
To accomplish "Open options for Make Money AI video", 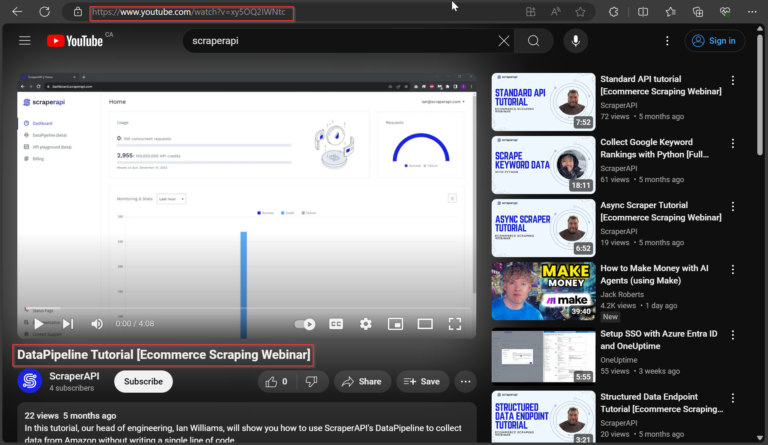I will [733, 270].
